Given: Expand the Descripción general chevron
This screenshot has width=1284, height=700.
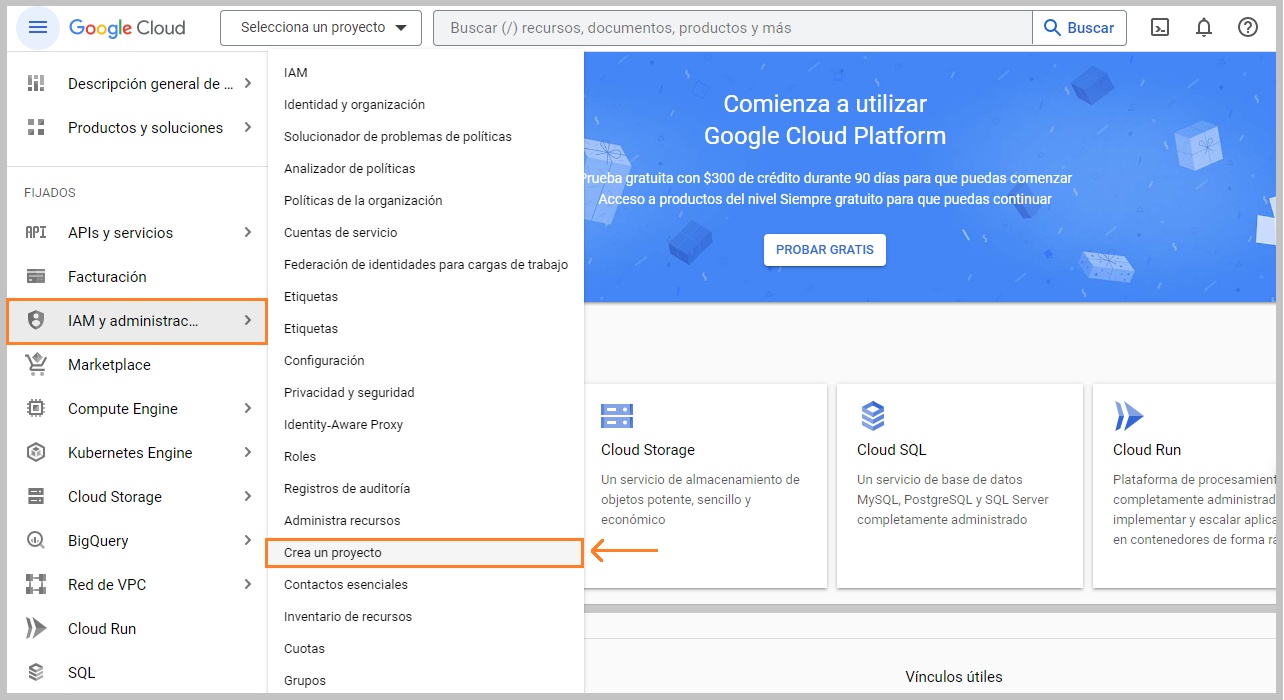Looking at the screenshot, I should coord(248,84).
